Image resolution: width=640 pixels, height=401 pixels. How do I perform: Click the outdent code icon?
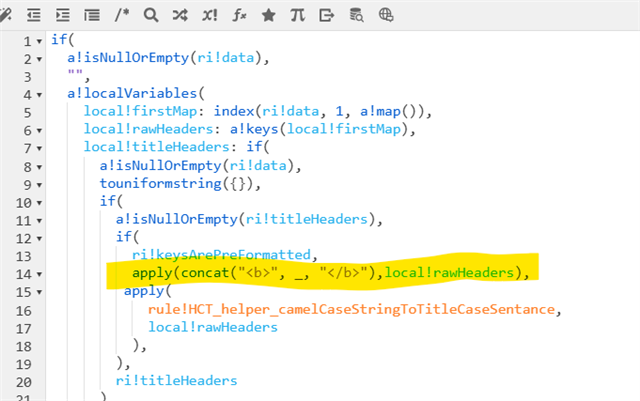34,15
